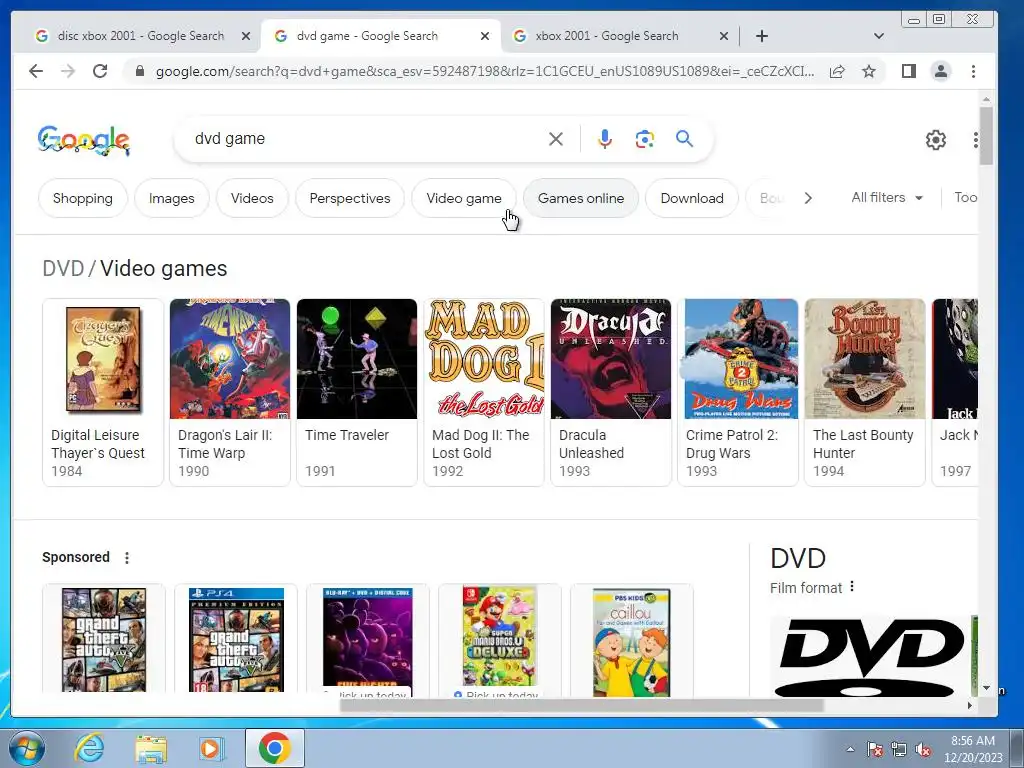Image resolution: width=1024 pixels, height=768 pixels.
Task: Click Chrome icon in taskbar
Action: (x=274, y=748)
